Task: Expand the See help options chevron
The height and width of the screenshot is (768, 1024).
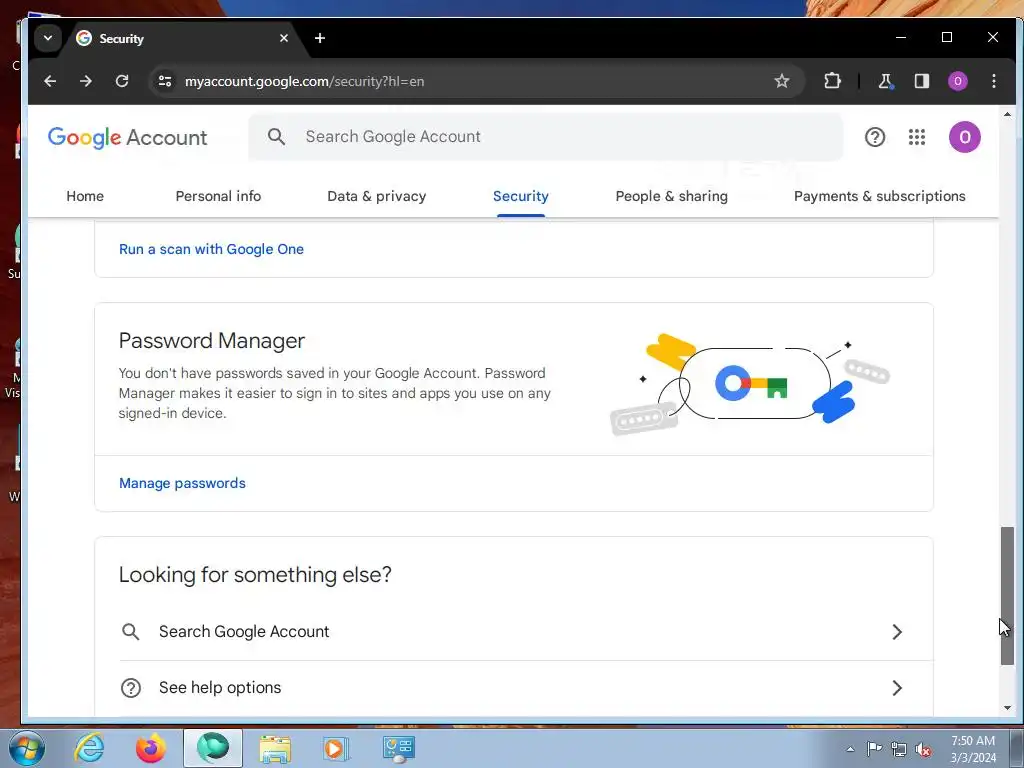Action: (897, 688)
